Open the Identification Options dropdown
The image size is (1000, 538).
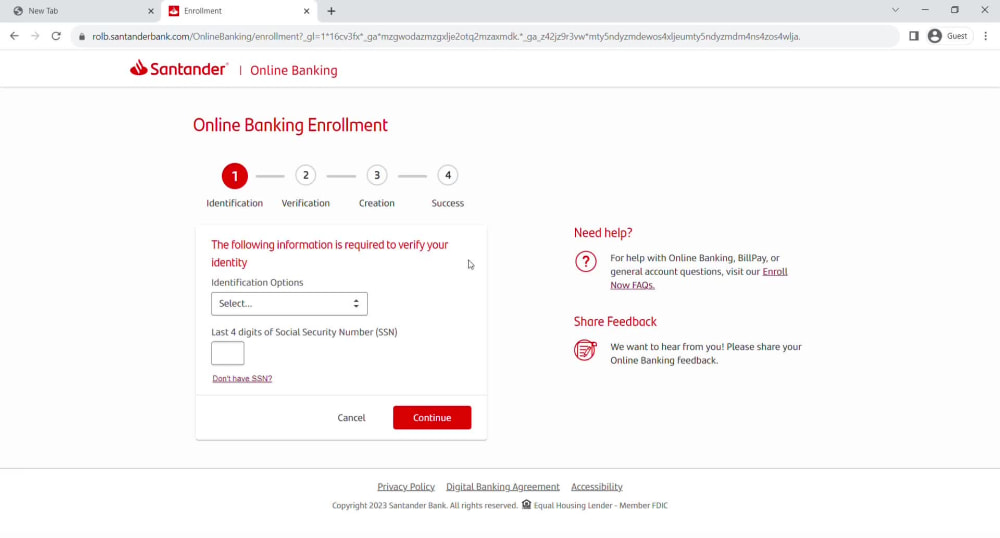pyautogui.click(x=289, y=303)
